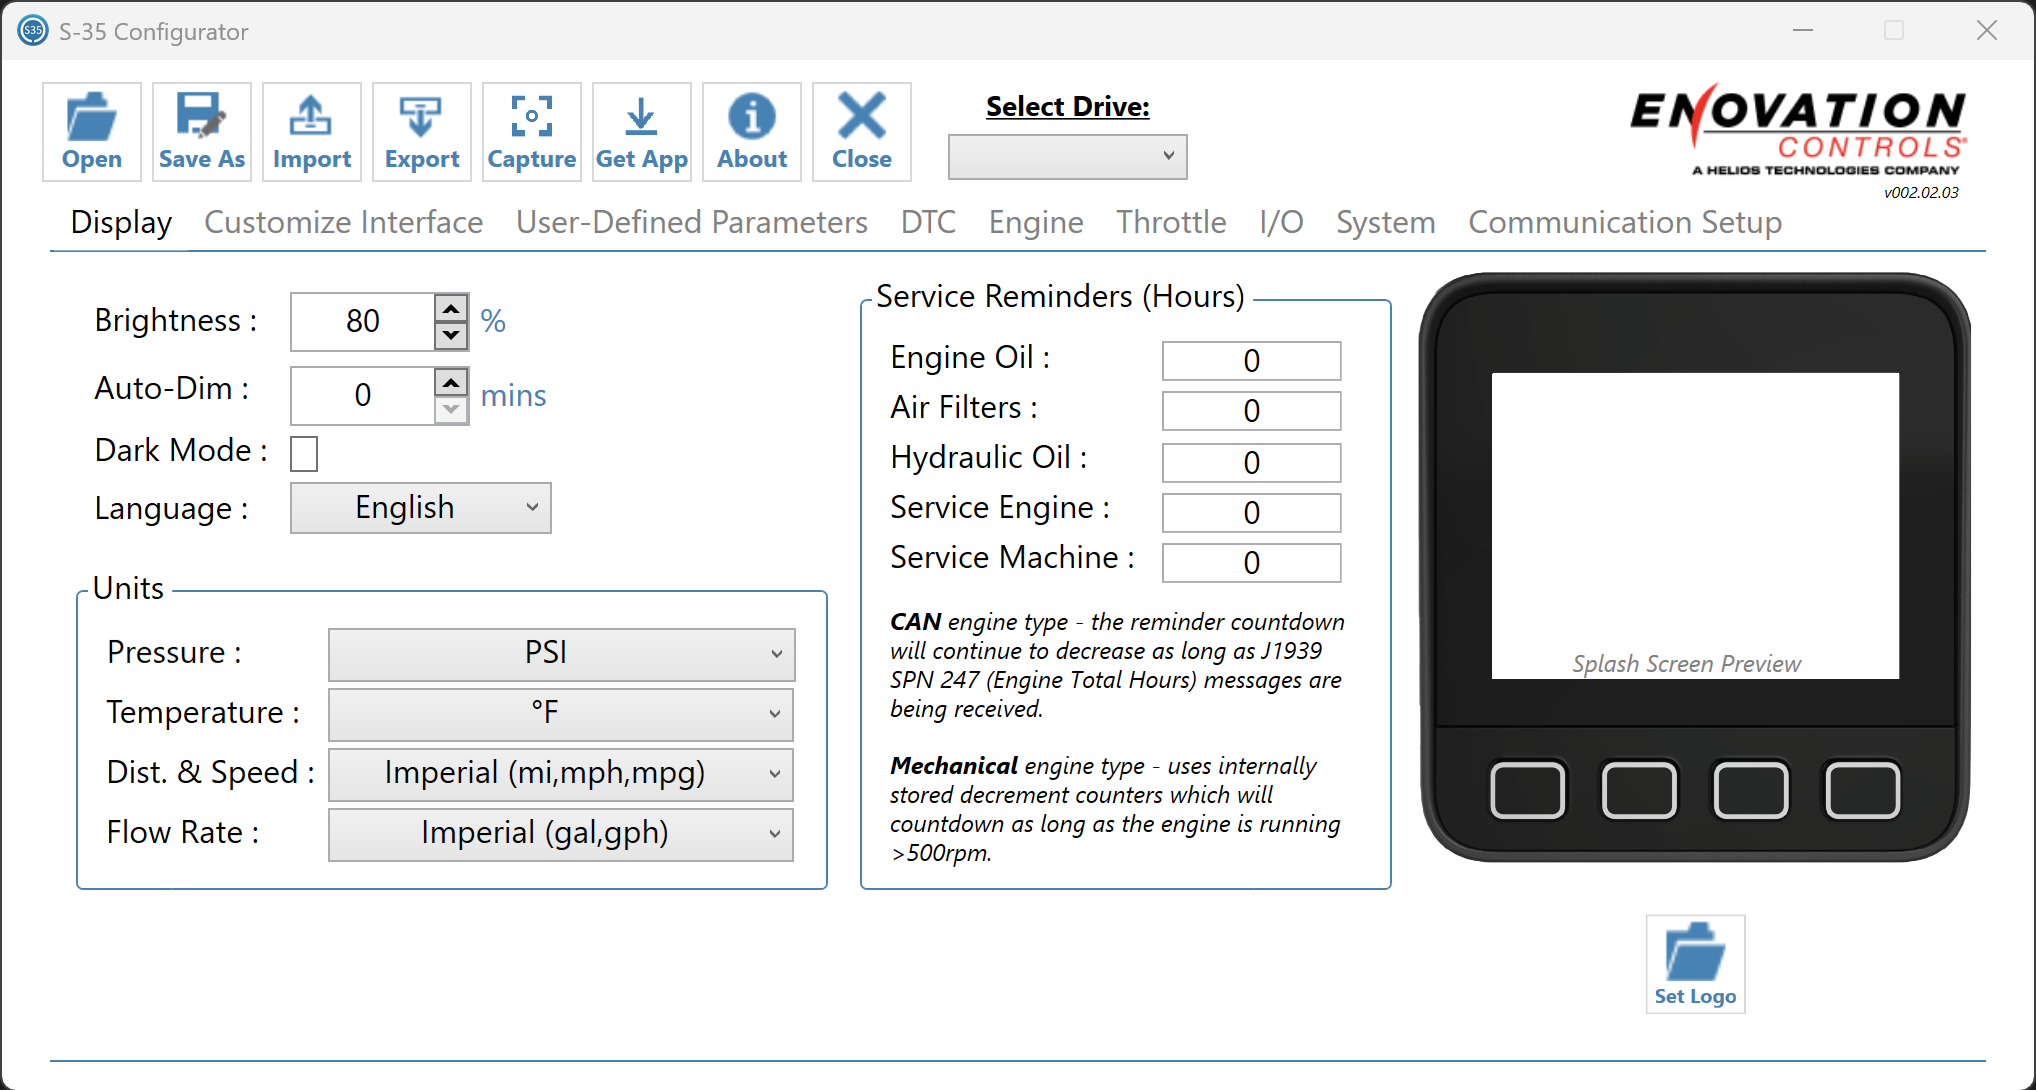Screen dimensions: 2036x1090
Task: Open the Pressure units dropdown
Action: pyautogui.click(x=561, y=653)
